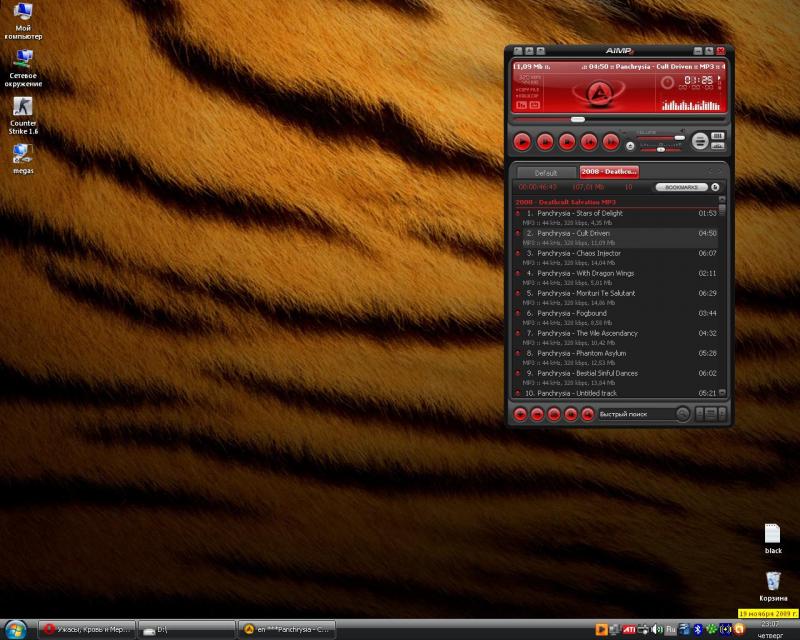Open the Windows Start button
Viewport: 800px width, 640px height.
point(15,630)
